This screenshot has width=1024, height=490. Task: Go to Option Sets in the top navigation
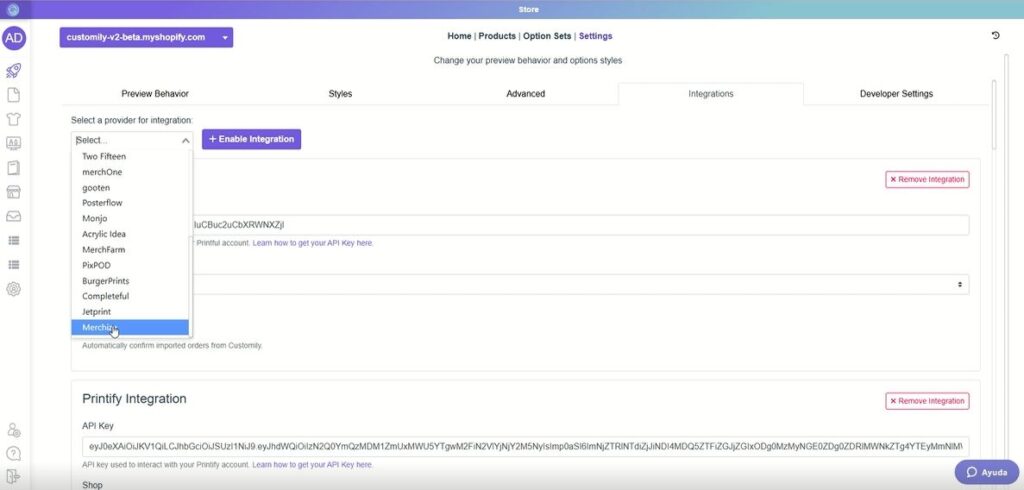[548, 36]
